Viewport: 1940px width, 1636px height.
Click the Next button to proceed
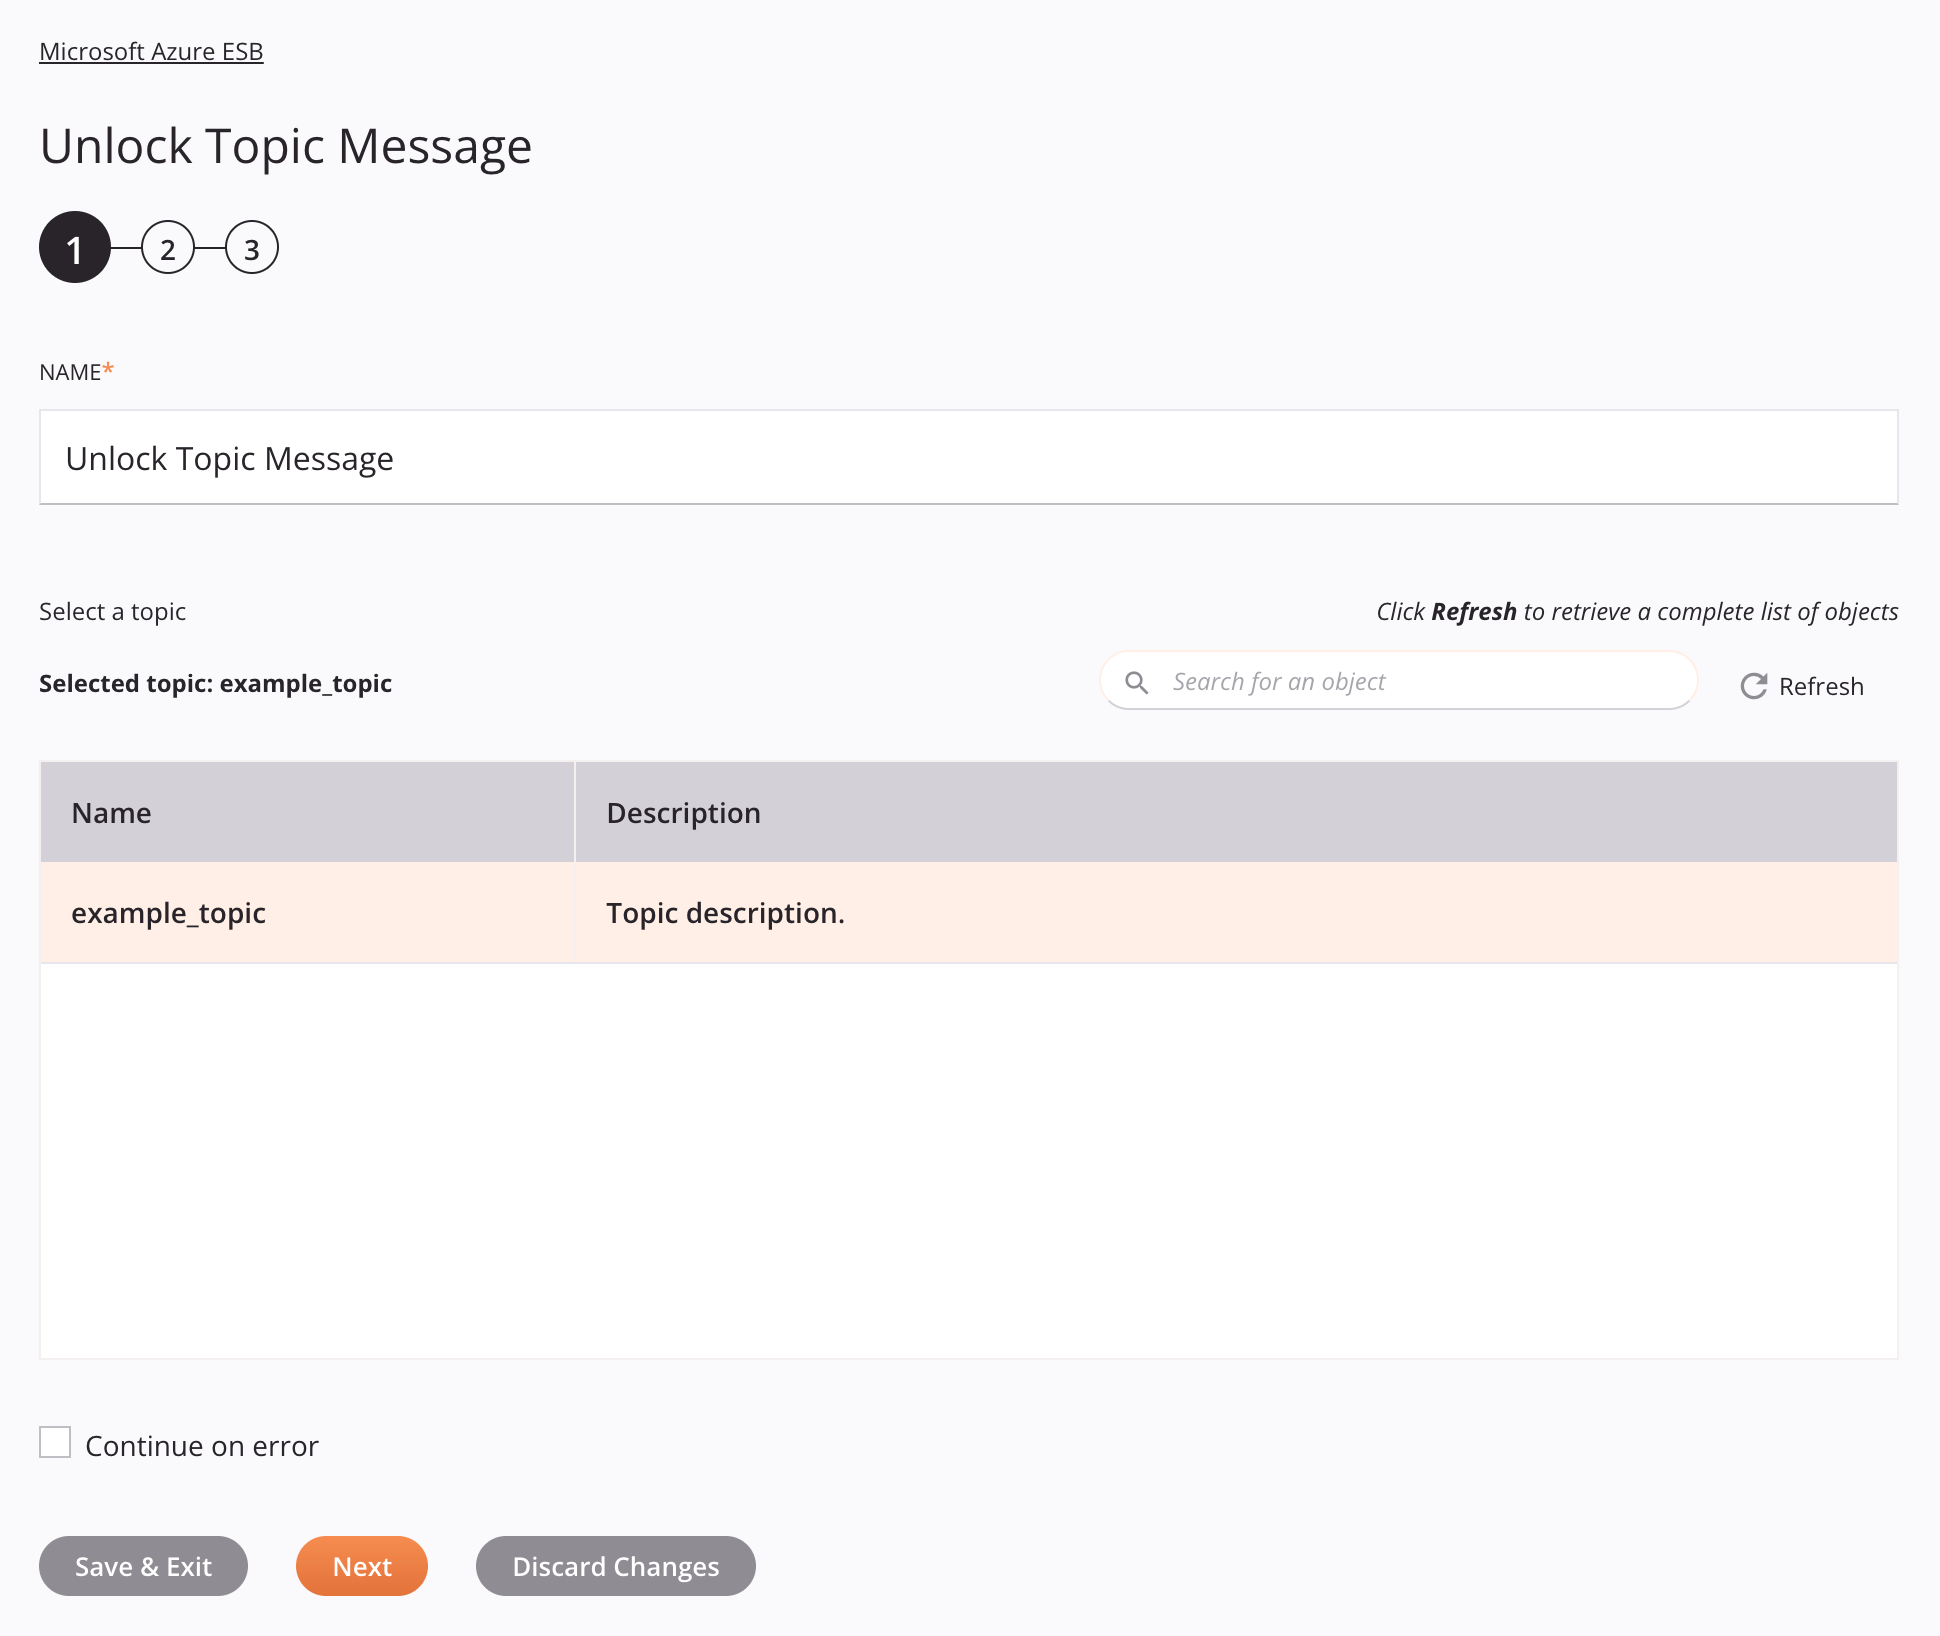(362, 1565)
